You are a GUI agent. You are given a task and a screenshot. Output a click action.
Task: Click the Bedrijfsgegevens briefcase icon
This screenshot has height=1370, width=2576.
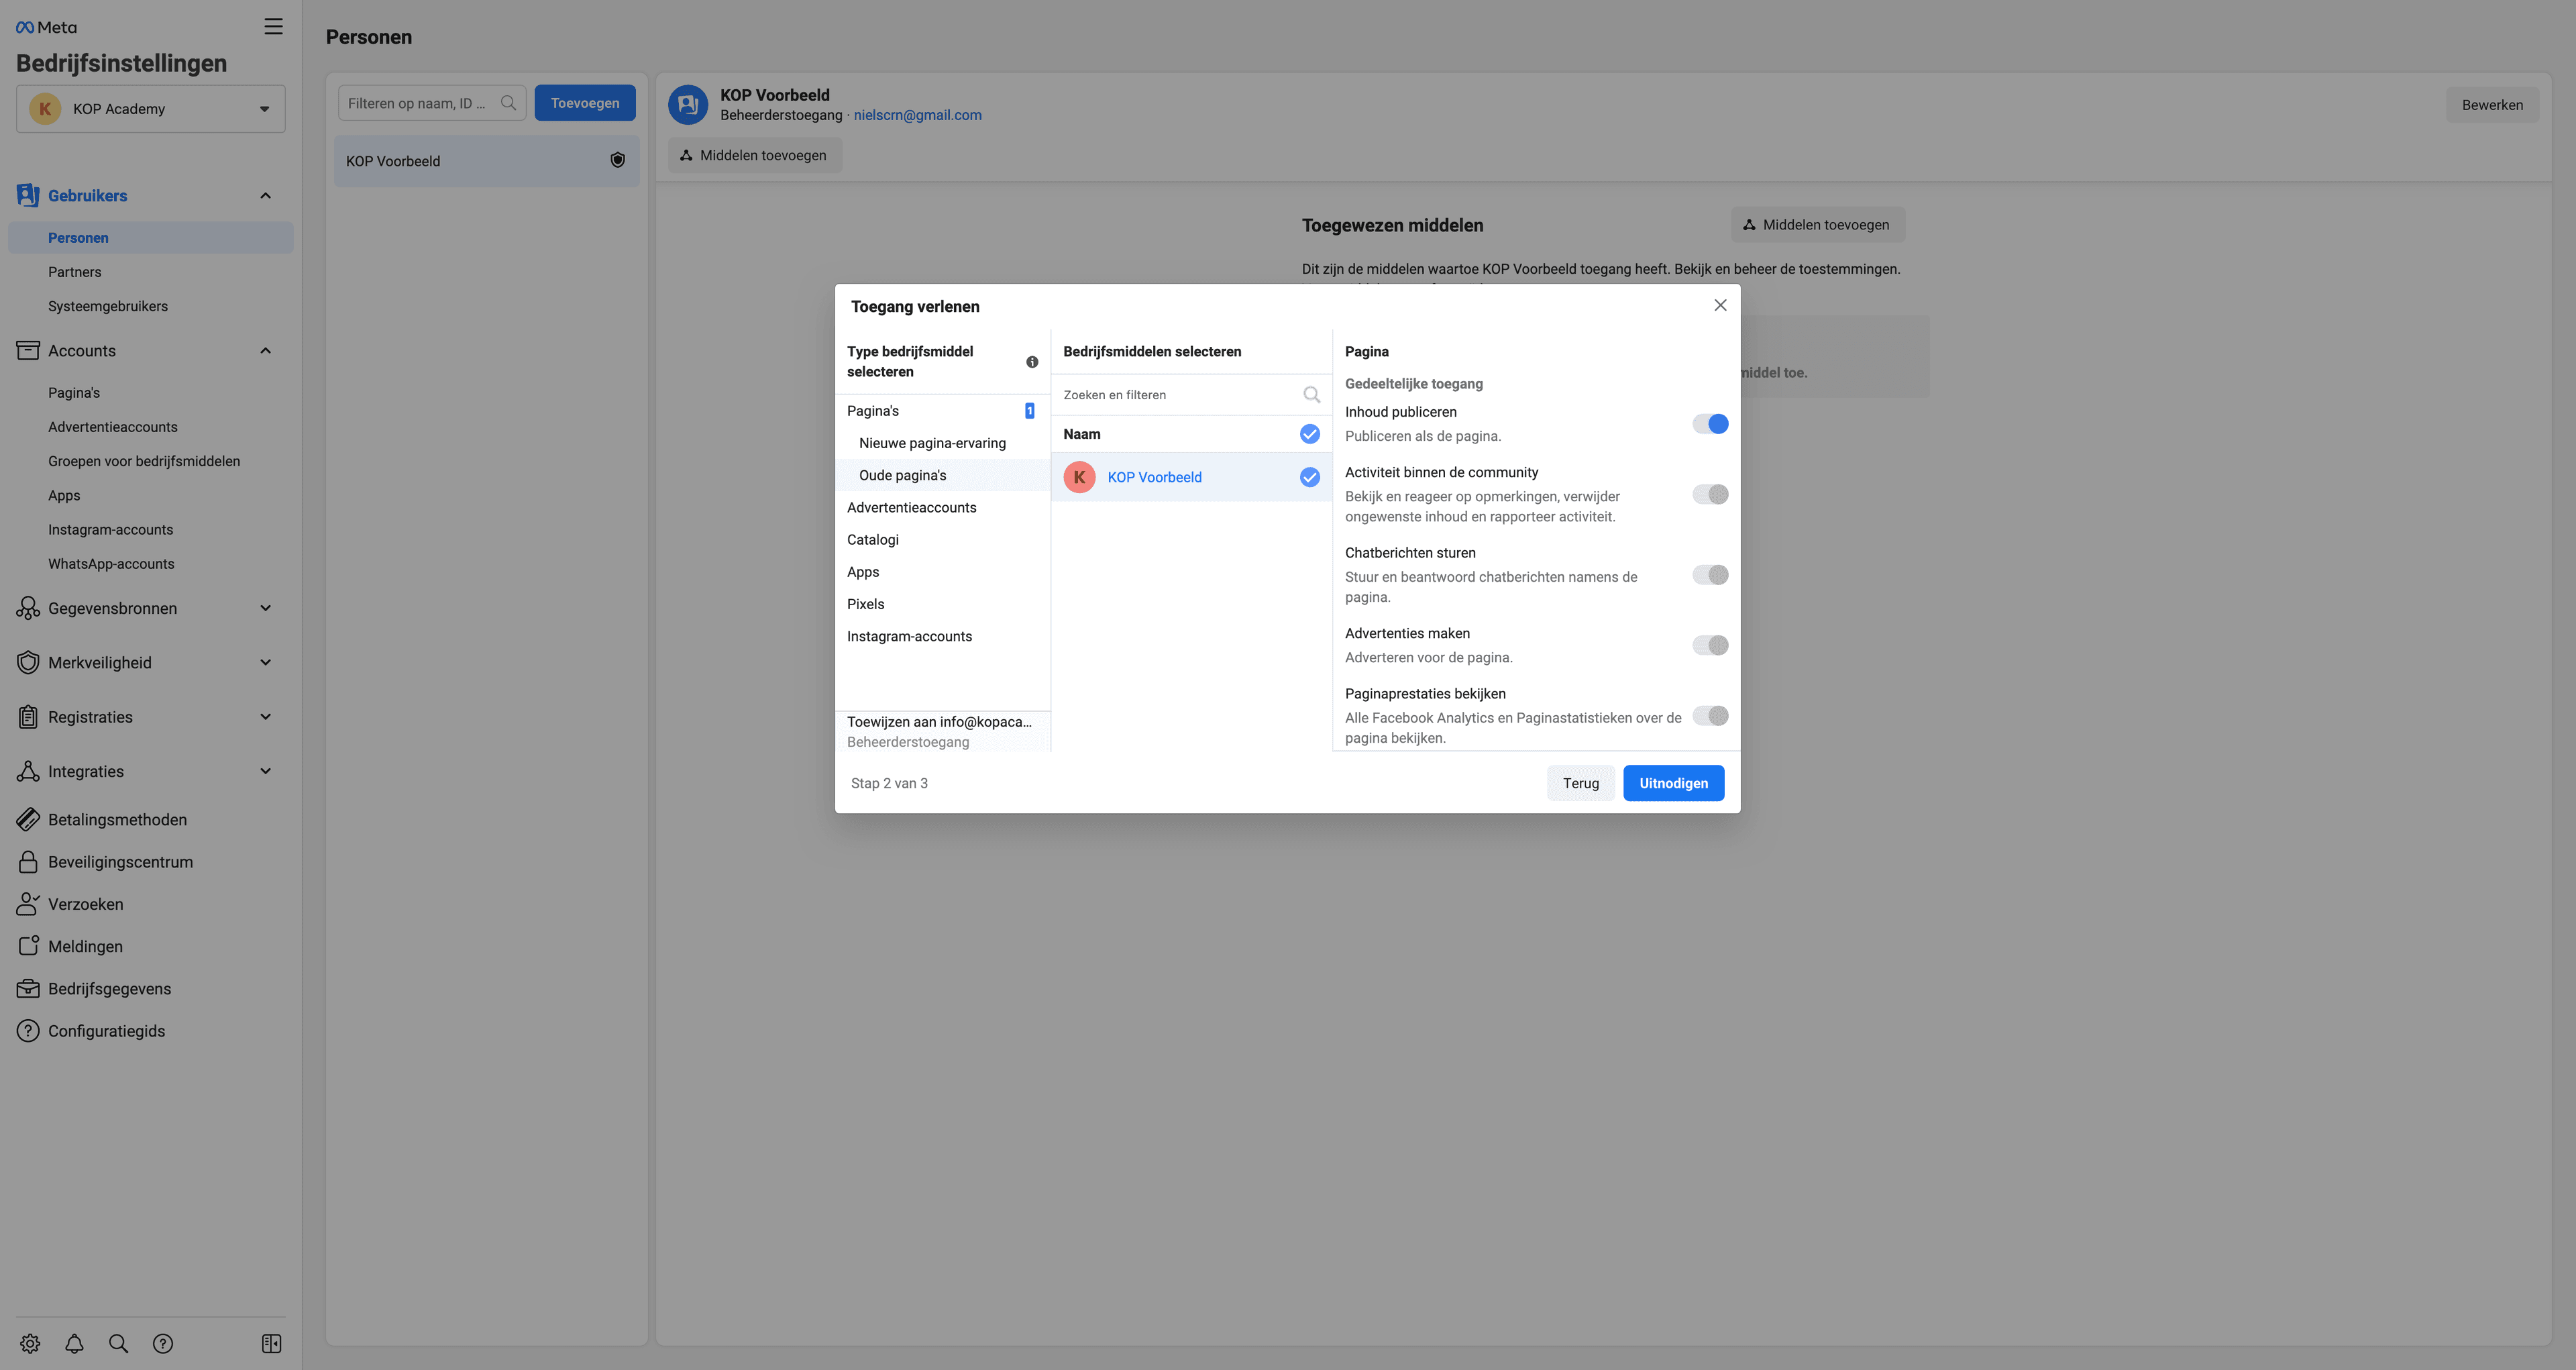click(x=28, y=989)
